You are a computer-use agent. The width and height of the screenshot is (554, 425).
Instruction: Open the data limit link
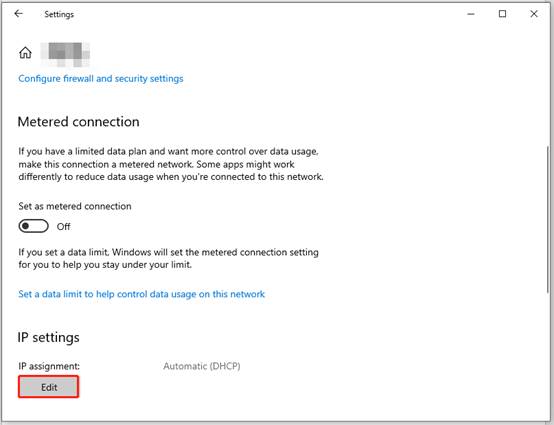pos(141,294)
